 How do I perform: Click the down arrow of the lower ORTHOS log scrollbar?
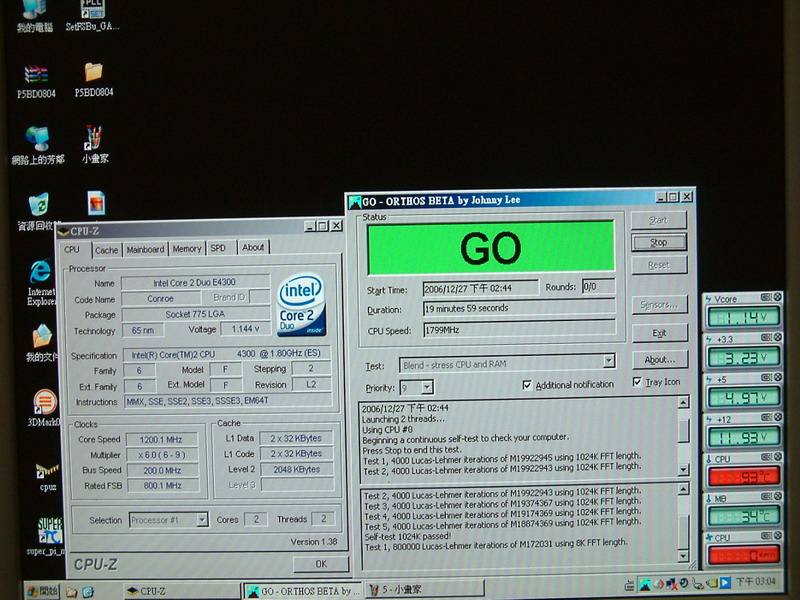(683, 556)
